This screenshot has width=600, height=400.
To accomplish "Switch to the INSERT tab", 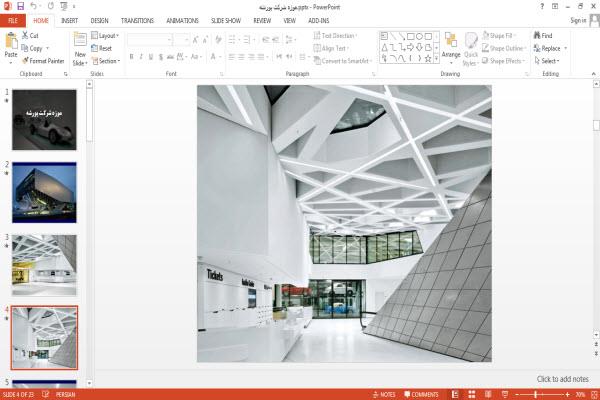I will (70, 21).
